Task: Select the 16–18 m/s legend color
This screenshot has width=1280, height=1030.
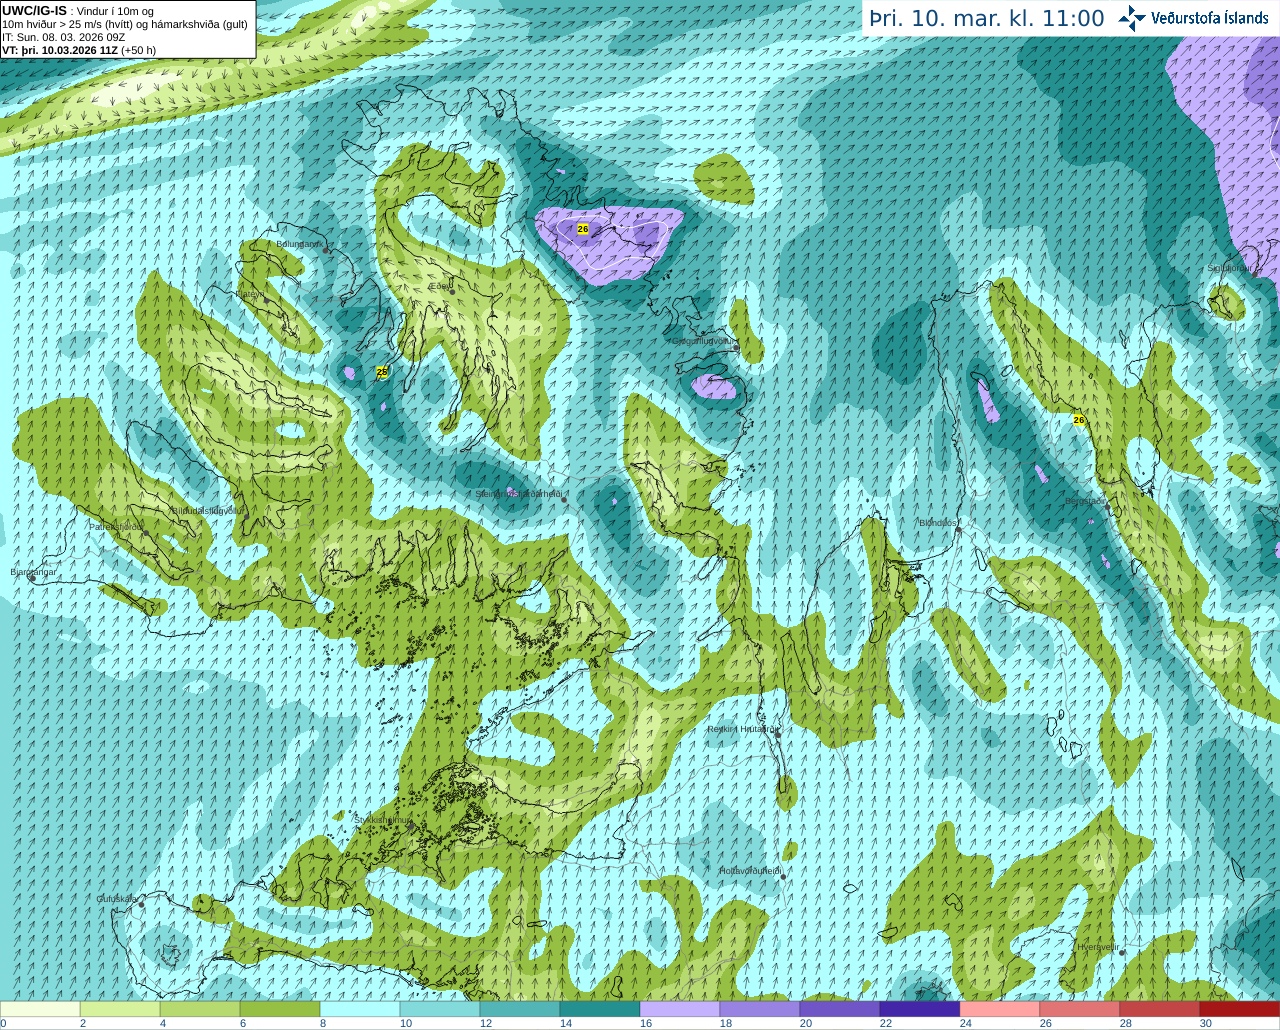Action: [680, 1009]
